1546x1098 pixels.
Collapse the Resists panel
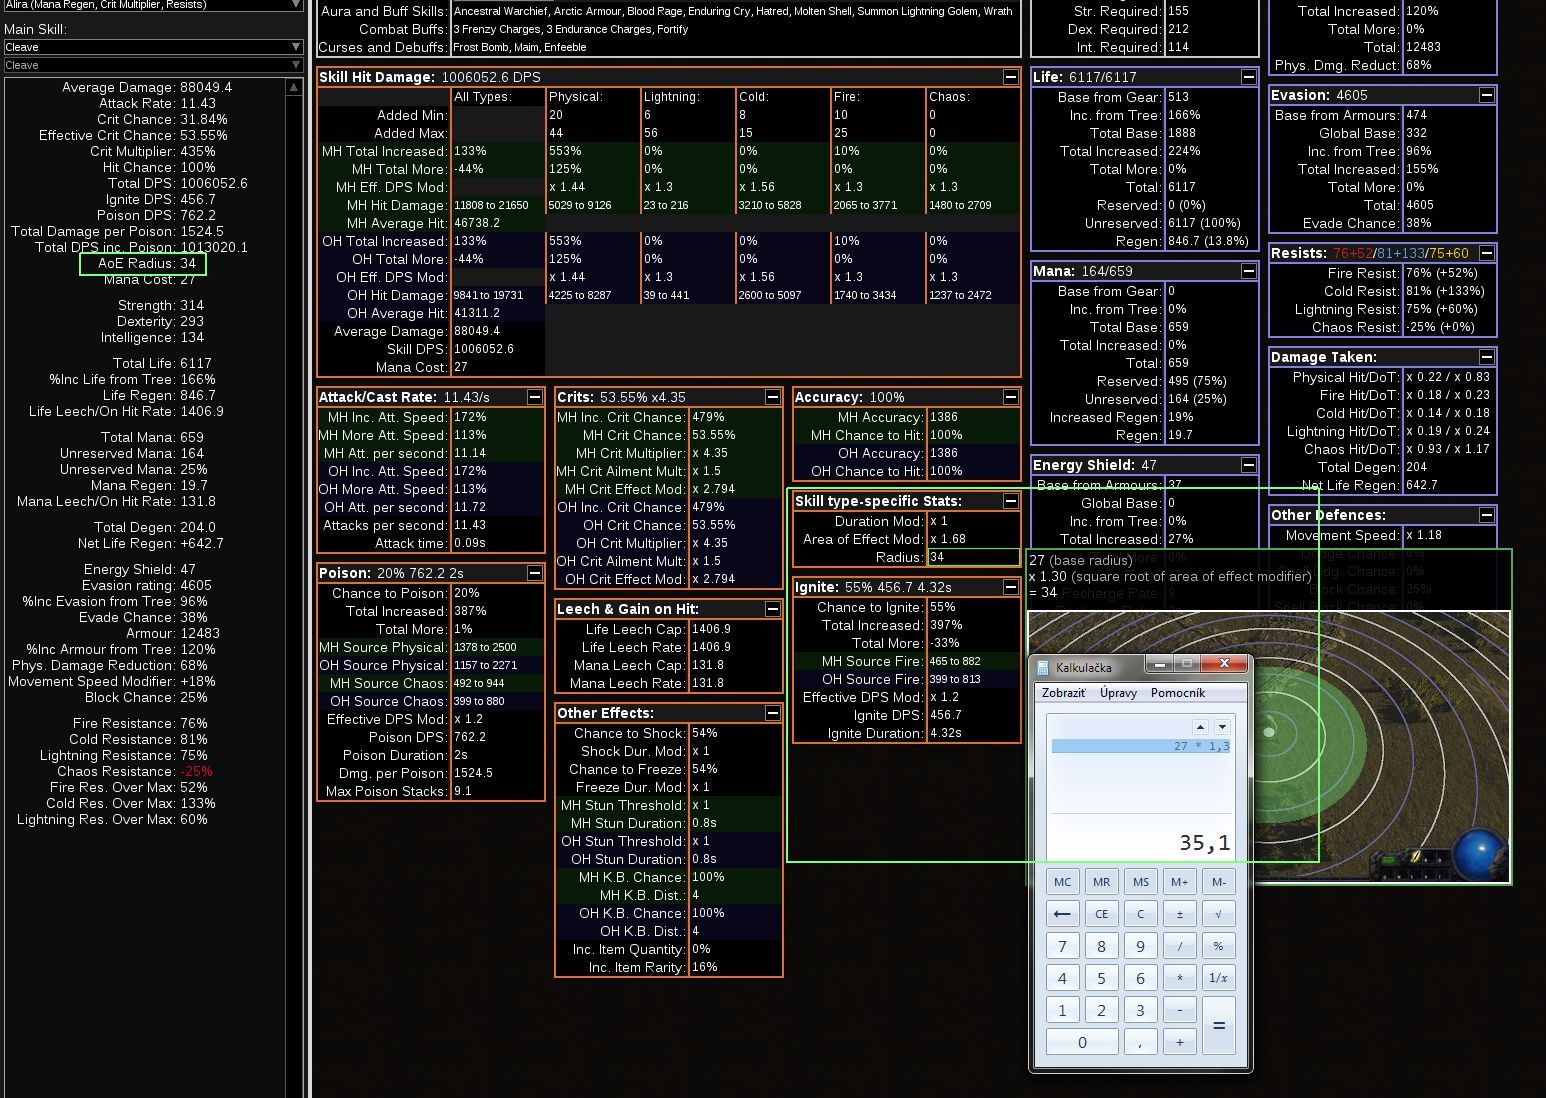[1488, 254]
